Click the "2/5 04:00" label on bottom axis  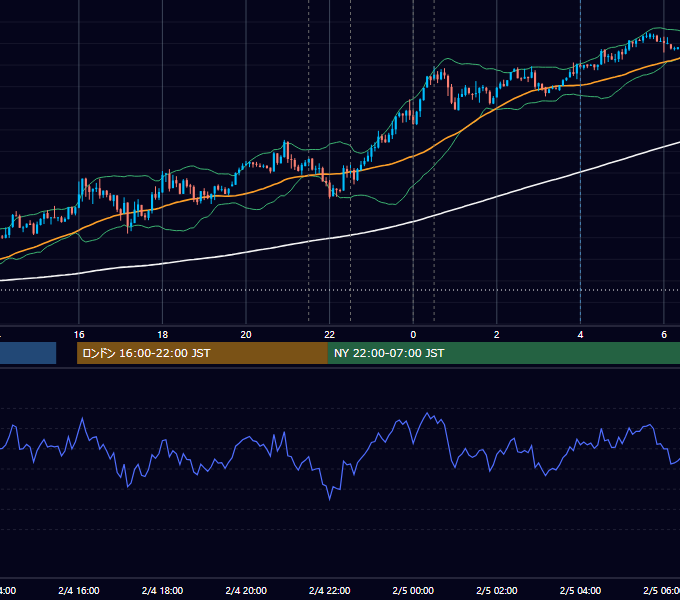tap(580, 590)
